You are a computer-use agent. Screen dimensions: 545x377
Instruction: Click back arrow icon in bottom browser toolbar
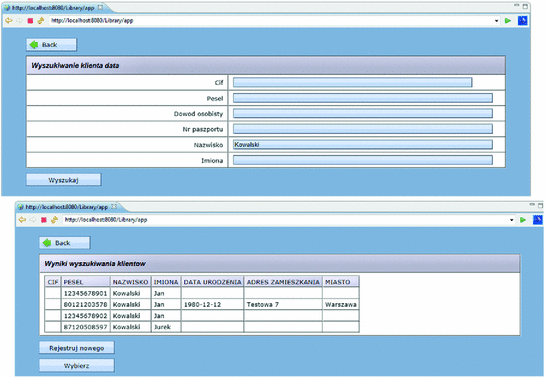22,220
